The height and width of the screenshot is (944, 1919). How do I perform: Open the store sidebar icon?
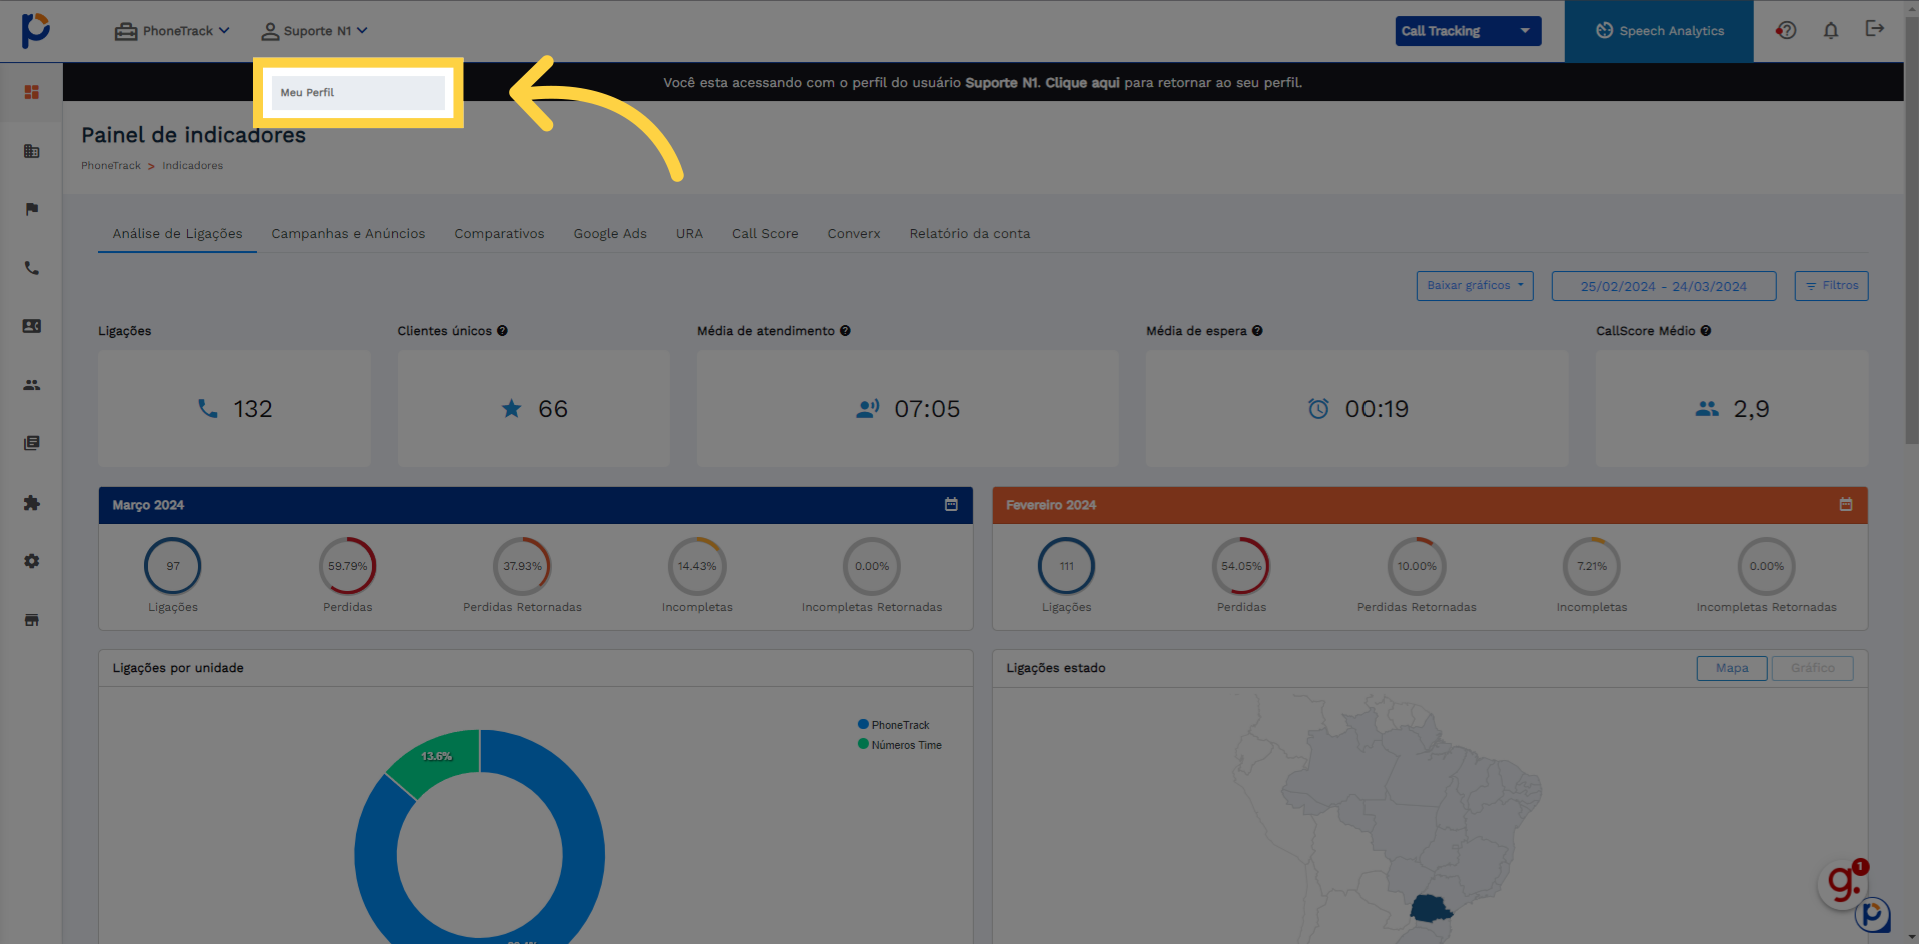[32, 620]
